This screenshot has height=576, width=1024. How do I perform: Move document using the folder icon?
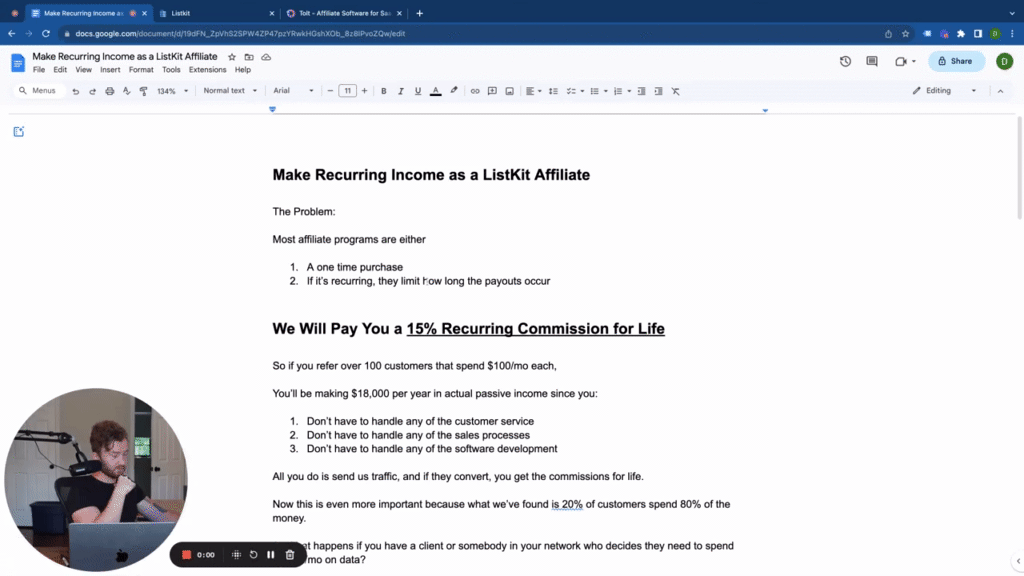click(x=249, y=57)
